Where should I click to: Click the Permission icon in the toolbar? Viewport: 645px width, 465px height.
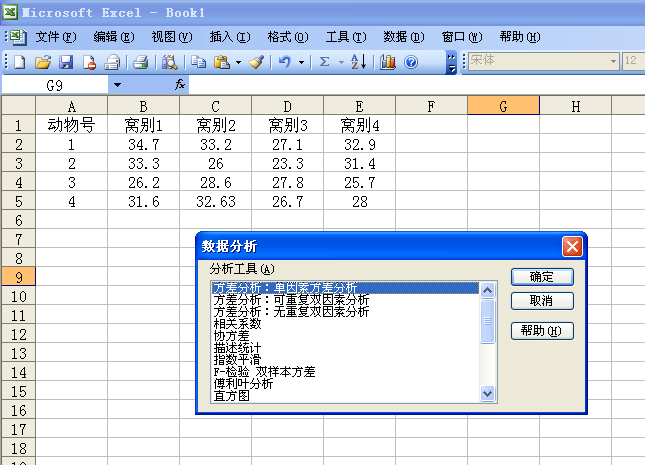89,63
